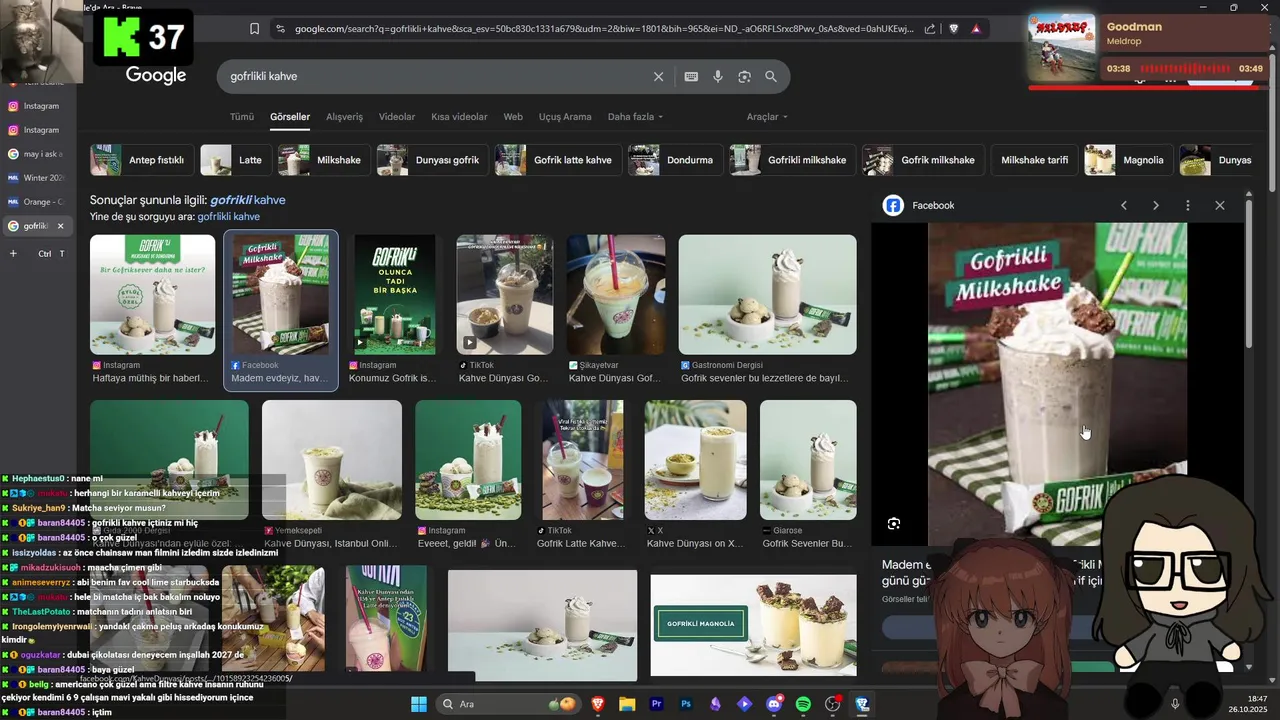This screenshot has height=720, width=1280.
Task: Filter by the Dondurma chip
Action: click(674, 160)
